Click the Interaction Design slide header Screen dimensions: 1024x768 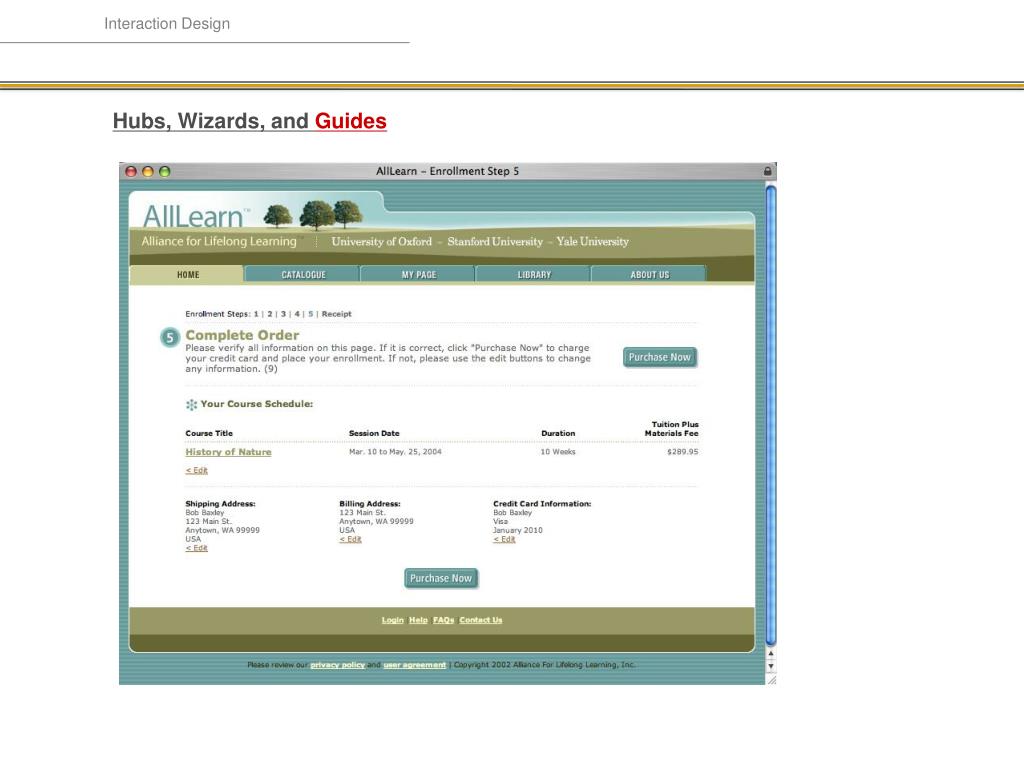[167, 24]
